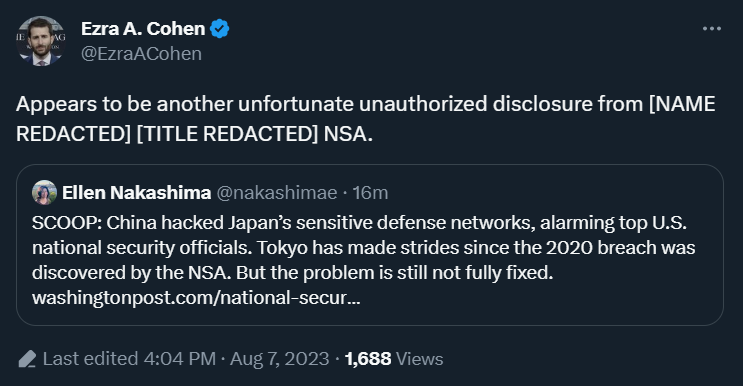The height and width of the screenshot is (386, 743).
Task: Visit the @nakashimae handle
Action: point(277,193)
